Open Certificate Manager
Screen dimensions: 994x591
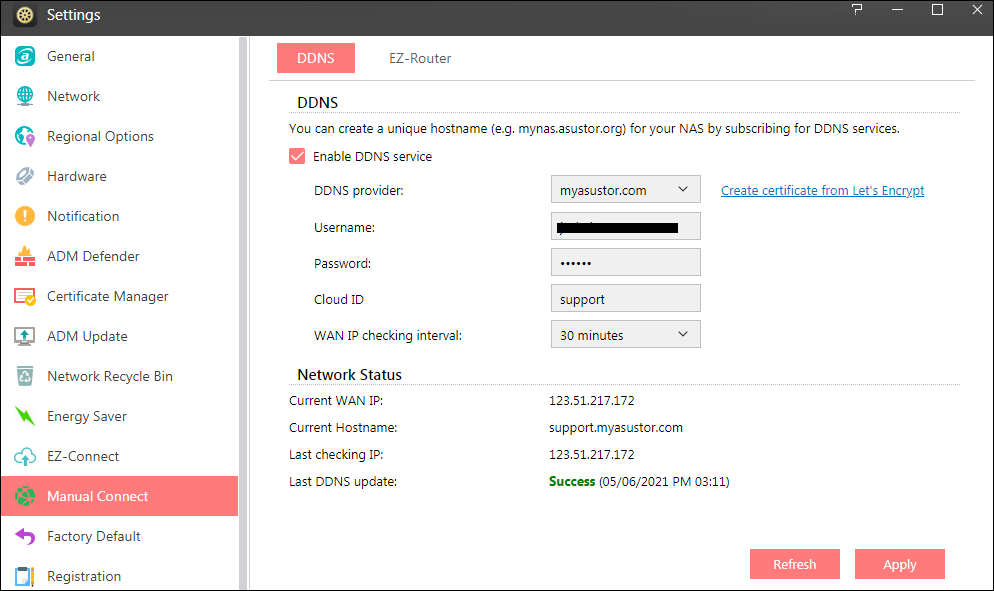pos(119,296)
